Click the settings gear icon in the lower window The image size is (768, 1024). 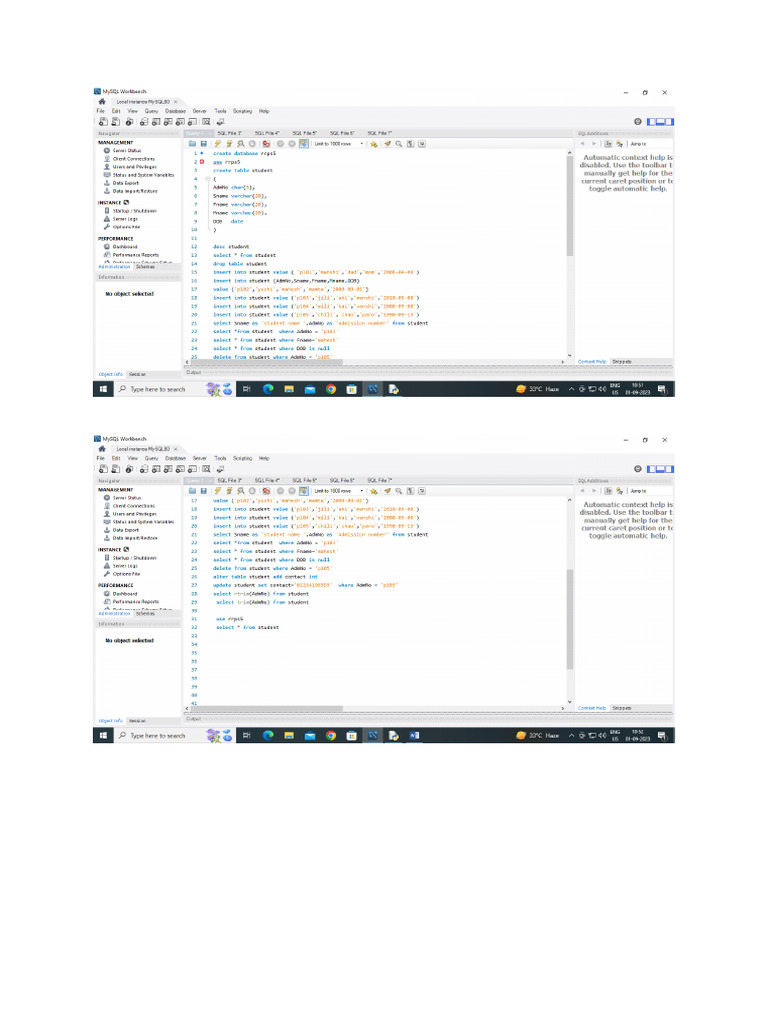tap(637, 468)
